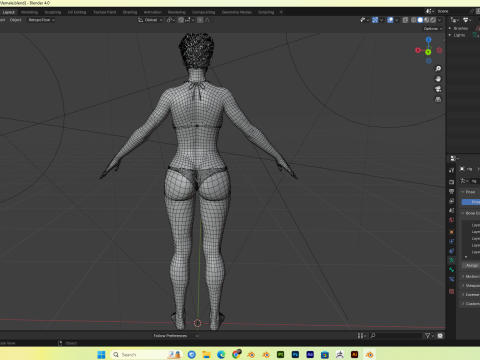Click the red X axis gizmo handle
This screenshot has height=360, width=480.
[418, 50]
